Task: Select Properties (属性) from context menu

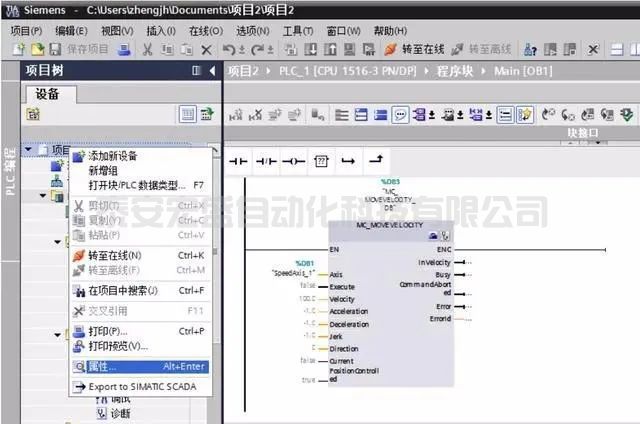Action: coord(102,366)
